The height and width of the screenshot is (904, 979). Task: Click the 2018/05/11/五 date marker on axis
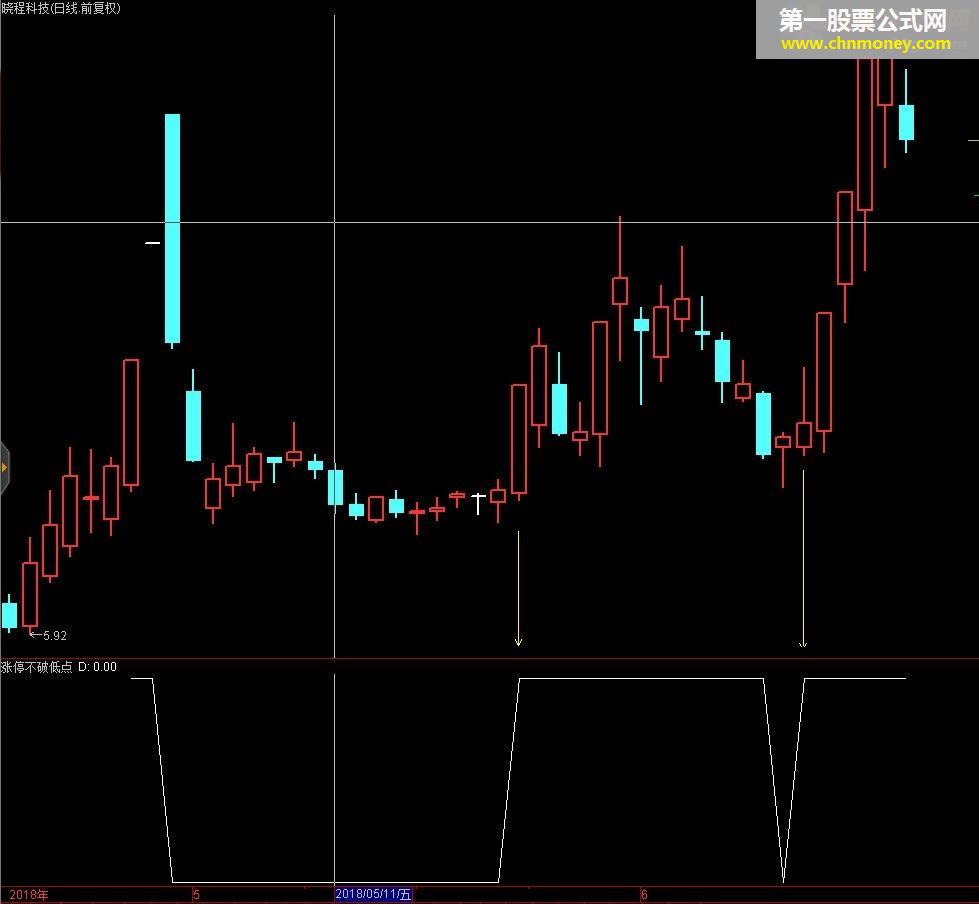coord(373,894)
